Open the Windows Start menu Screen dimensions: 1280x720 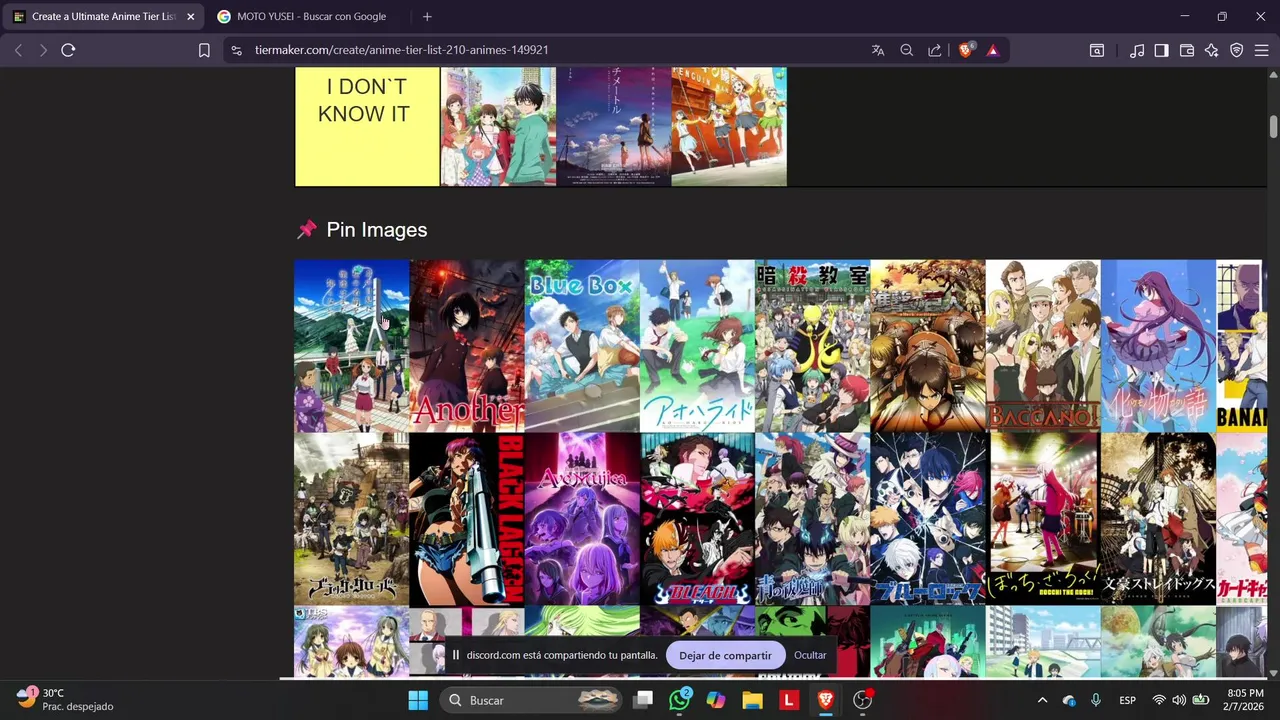(x=418, y=700)
